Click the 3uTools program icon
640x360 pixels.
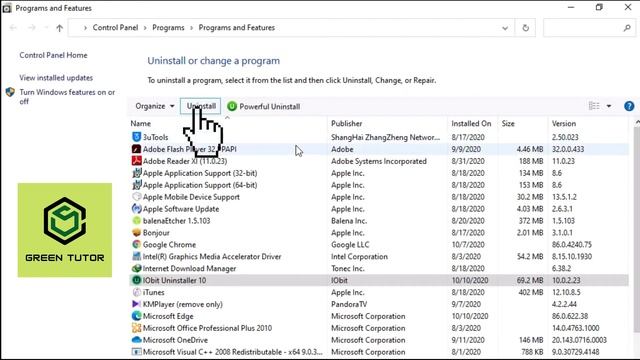click(136, 137)
